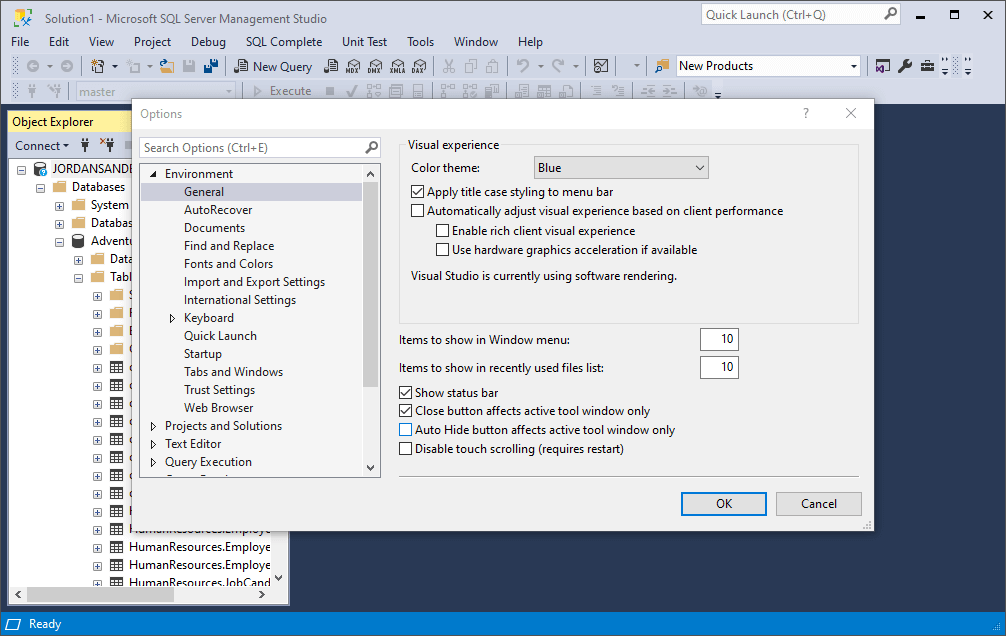Viewport: 1006px width, 636px height.
Task: Expand the Query Execution options node
Action: (153, 462)
